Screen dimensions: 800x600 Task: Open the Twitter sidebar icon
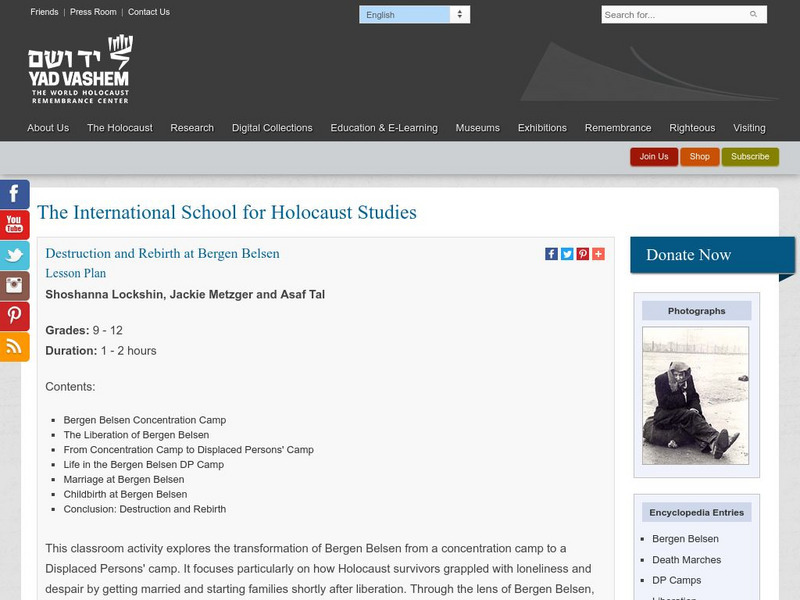click(x=12, y=257)
